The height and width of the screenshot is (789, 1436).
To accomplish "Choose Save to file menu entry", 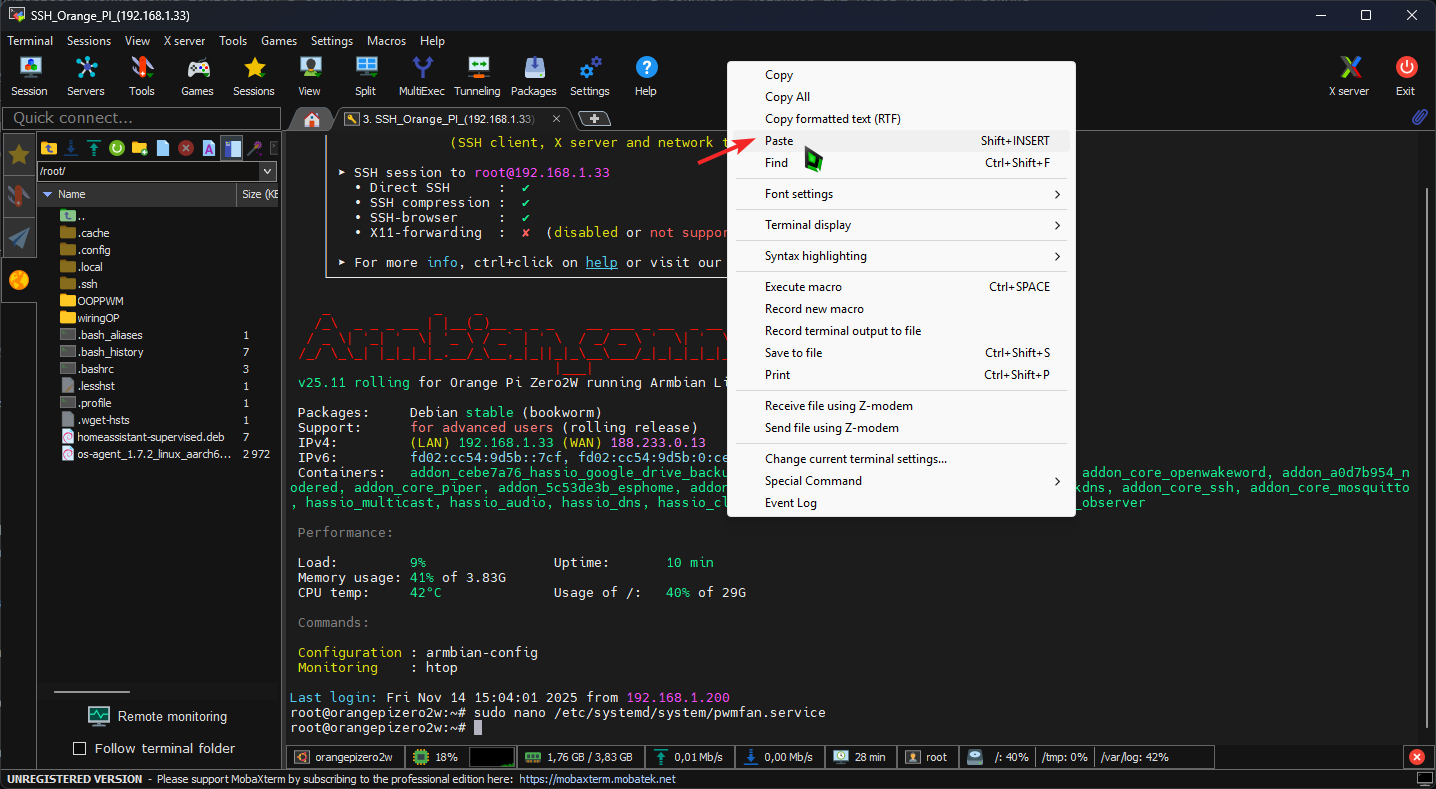I will [x=901, y=353].
